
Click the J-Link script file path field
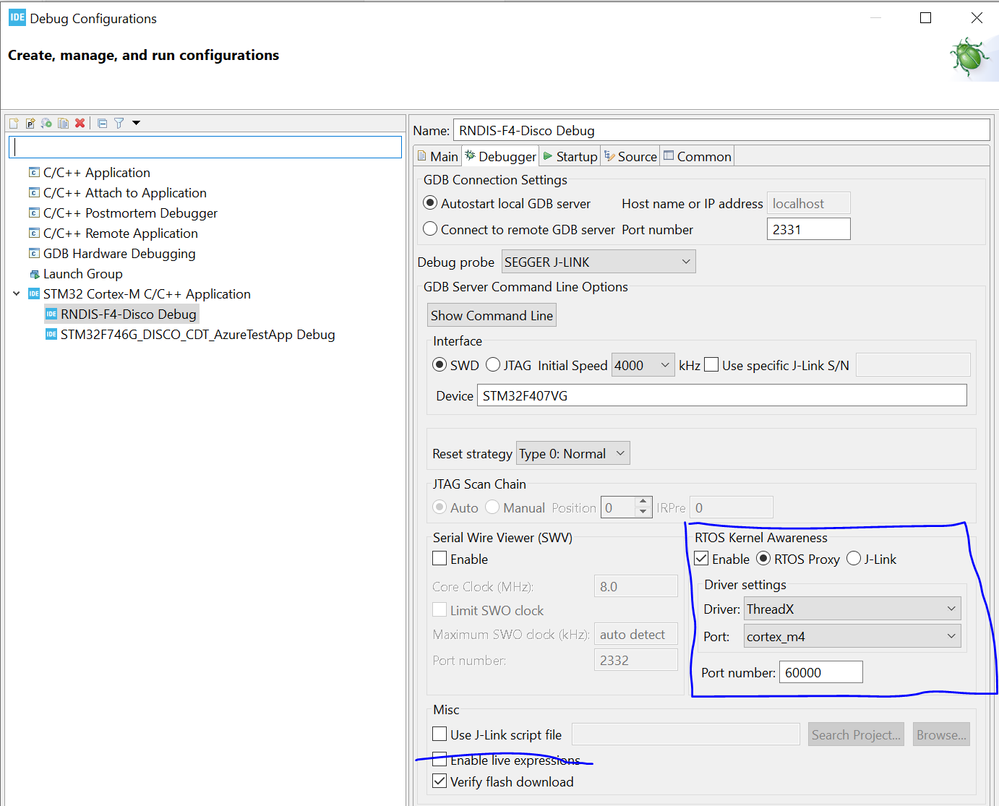coord(686,735)
